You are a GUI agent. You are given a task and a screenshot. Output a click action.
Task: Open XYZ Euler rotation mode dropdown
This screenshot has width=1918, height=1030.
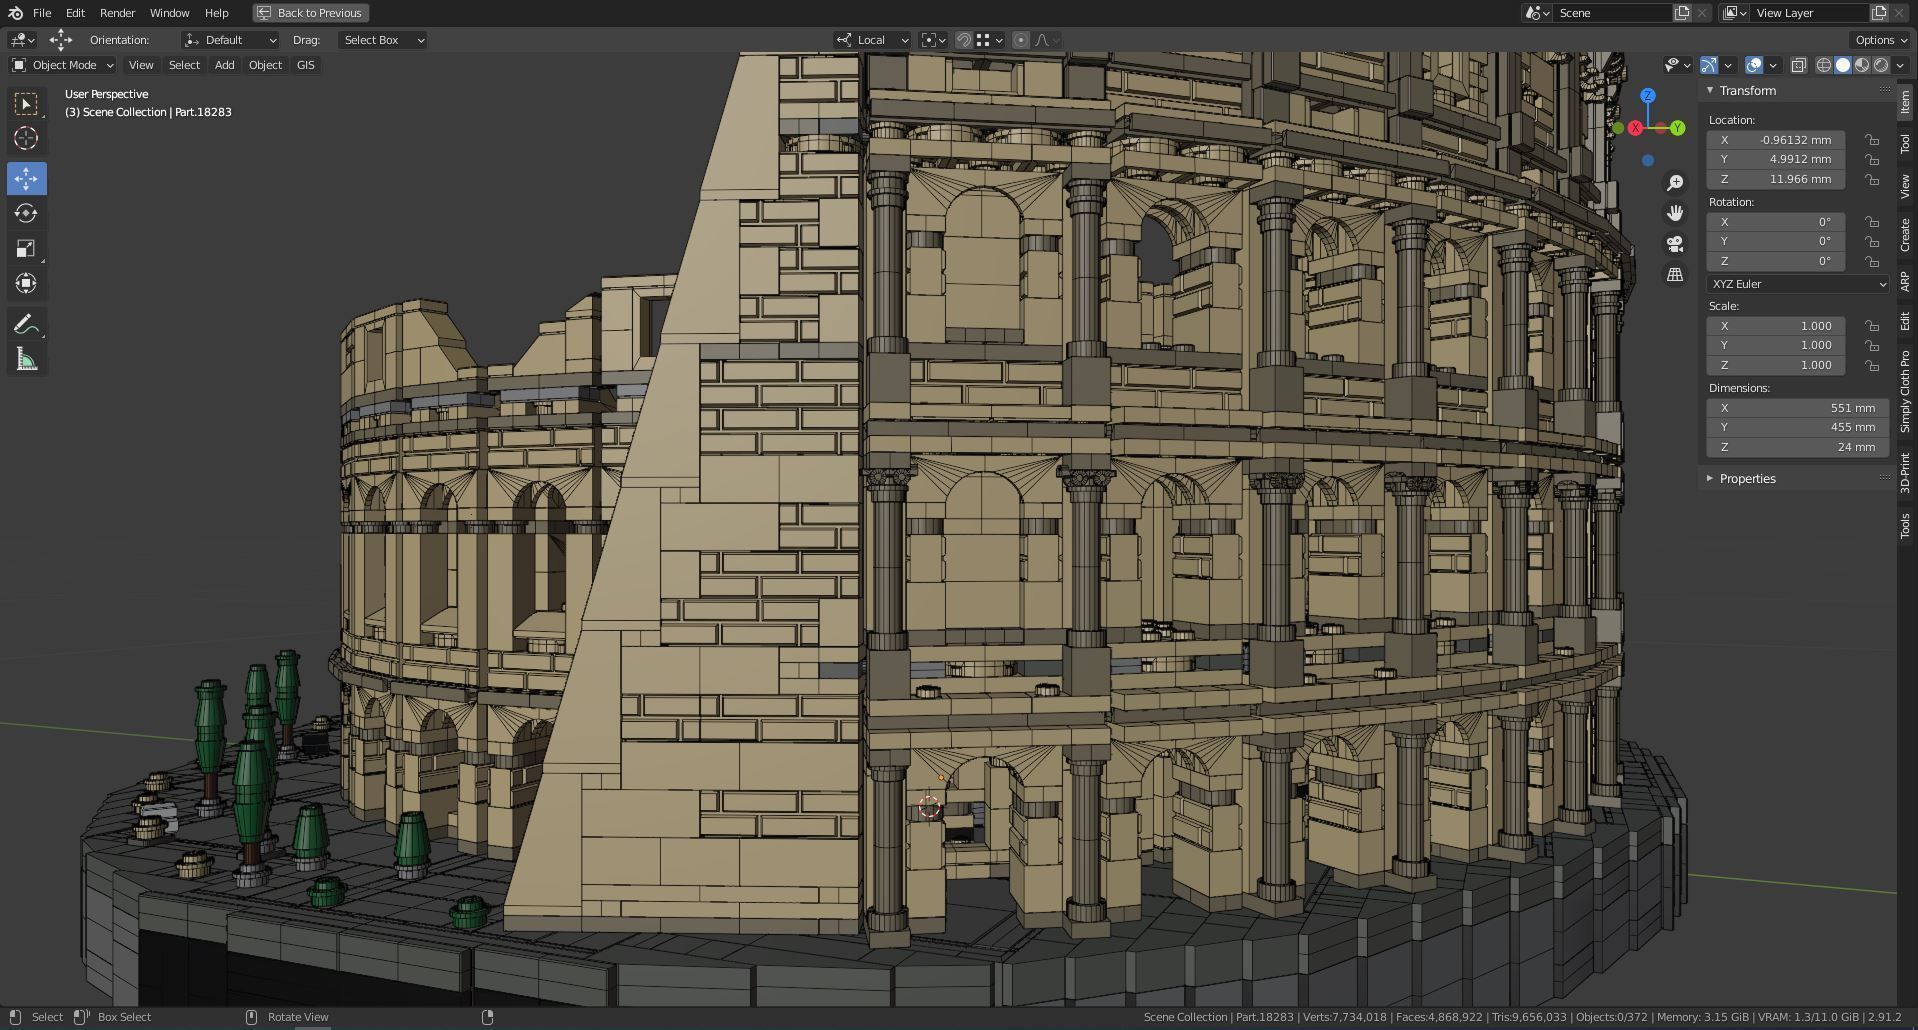point(1797,284)
